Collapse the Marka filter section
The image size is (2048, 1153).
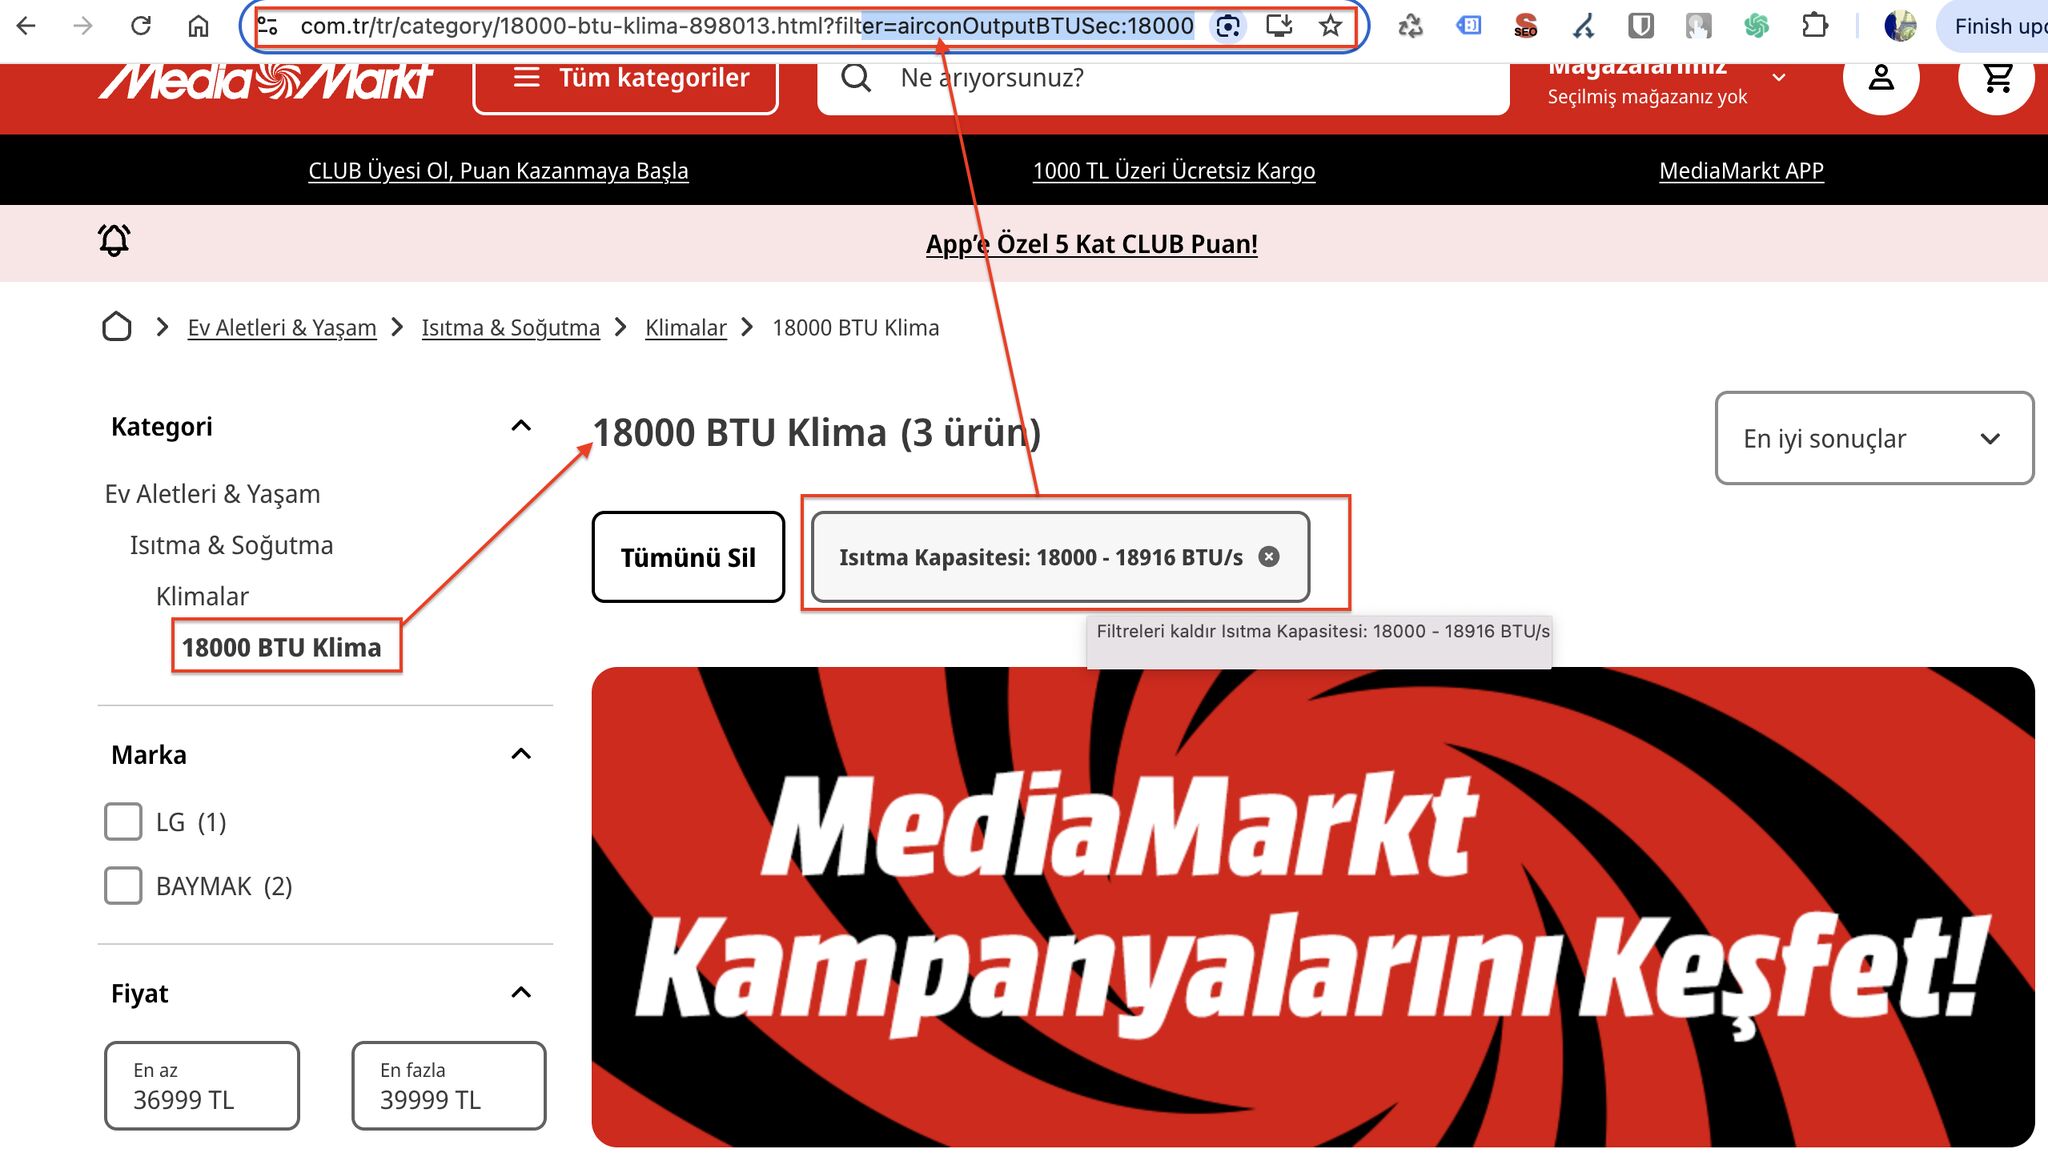[x=521, y=755]
